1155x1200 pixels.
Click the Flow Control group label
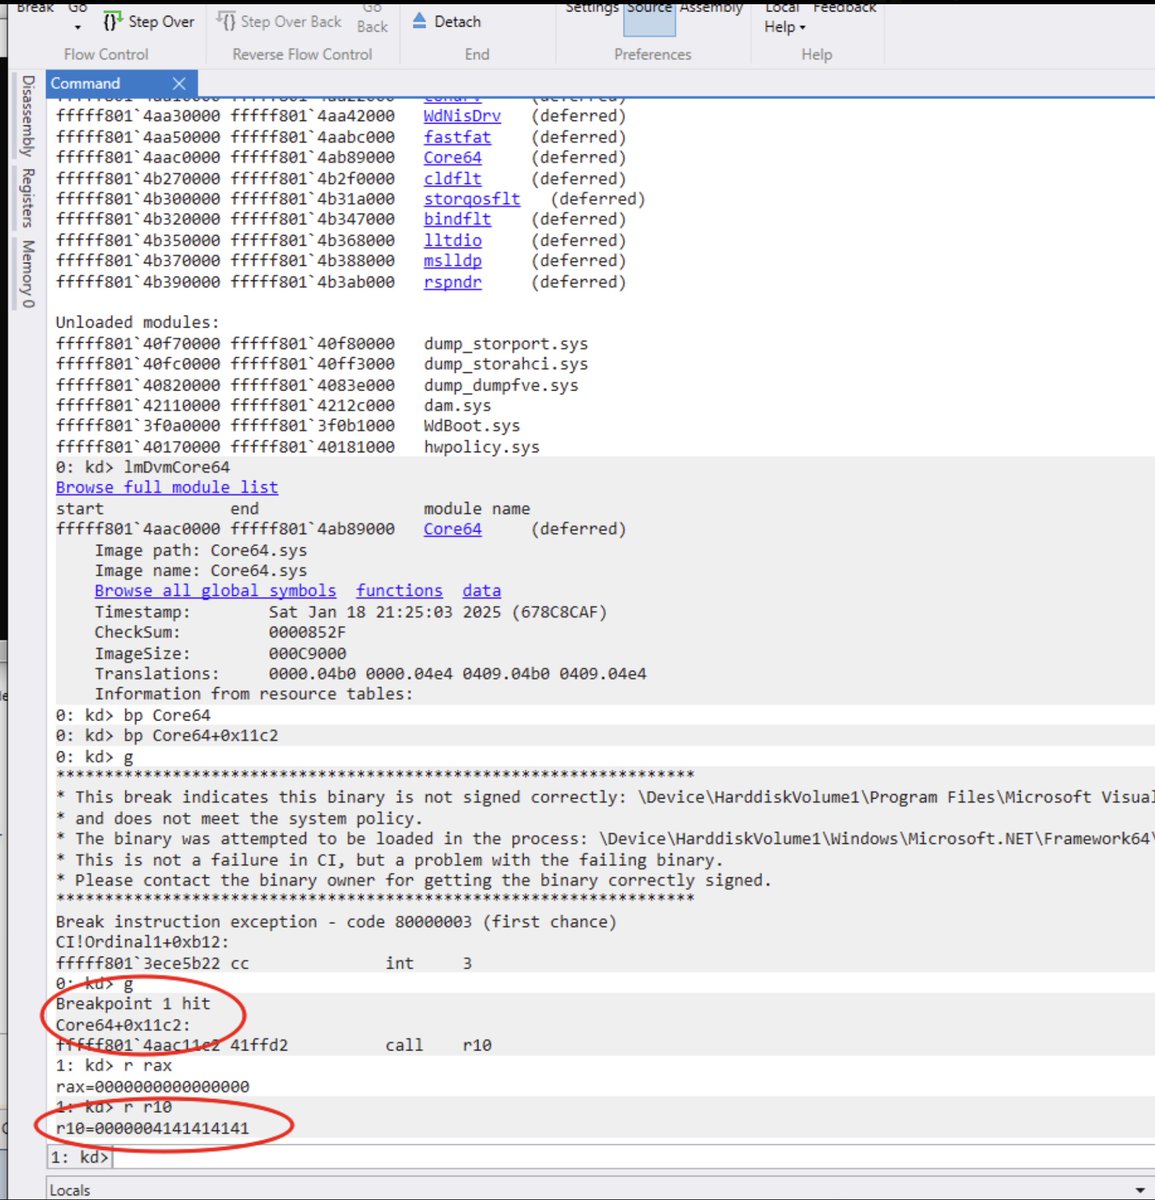(106, 54)
